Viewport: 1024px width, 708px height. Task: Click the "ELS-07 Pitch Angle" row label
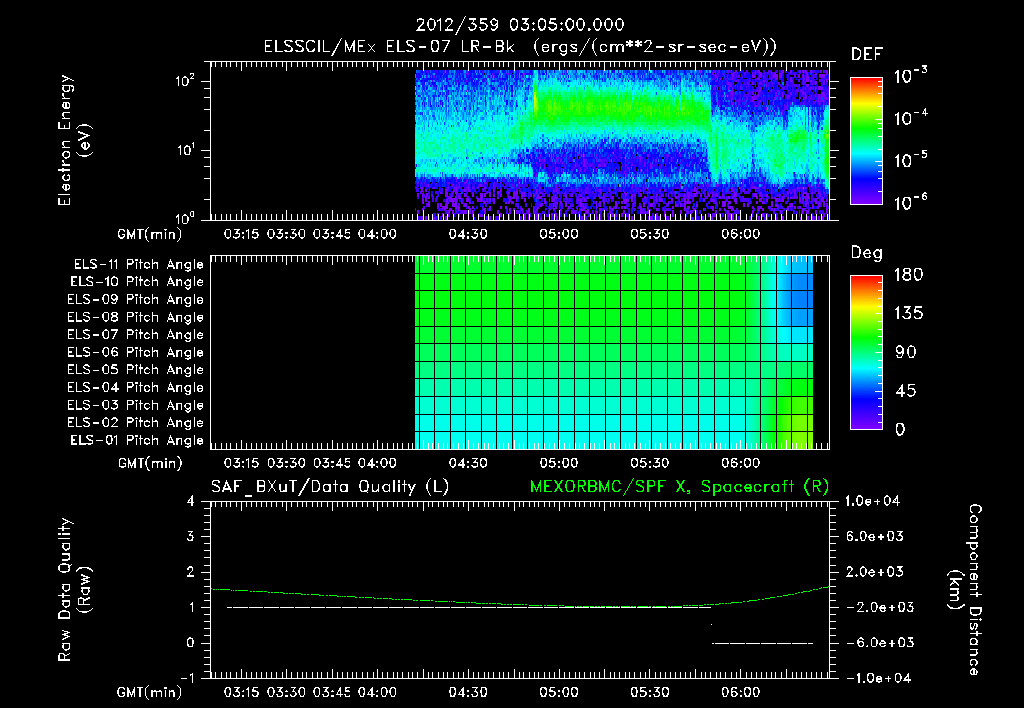(135, 334)
